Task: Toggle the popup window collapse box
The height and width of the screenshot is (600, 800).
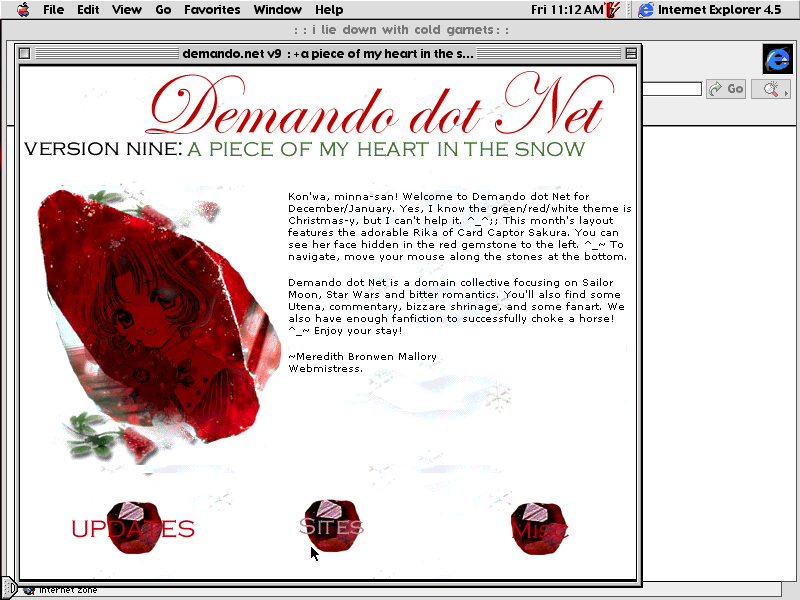Action: (x=630, y=53)
